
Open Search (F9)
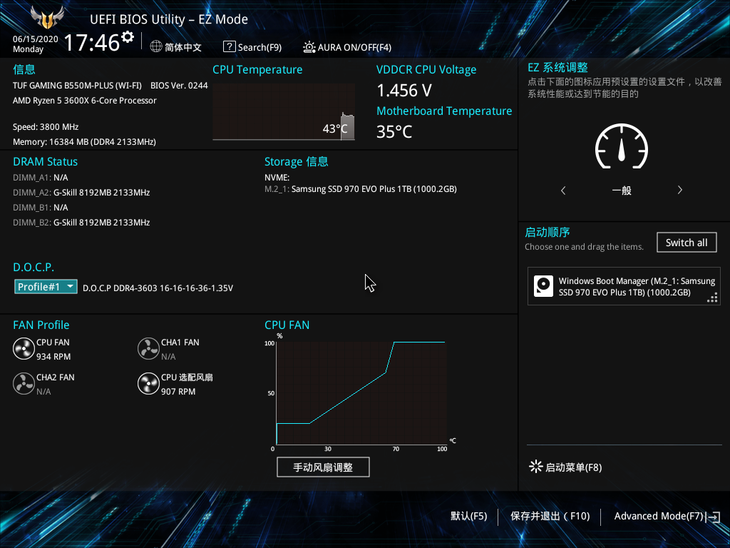click(252, 47)
